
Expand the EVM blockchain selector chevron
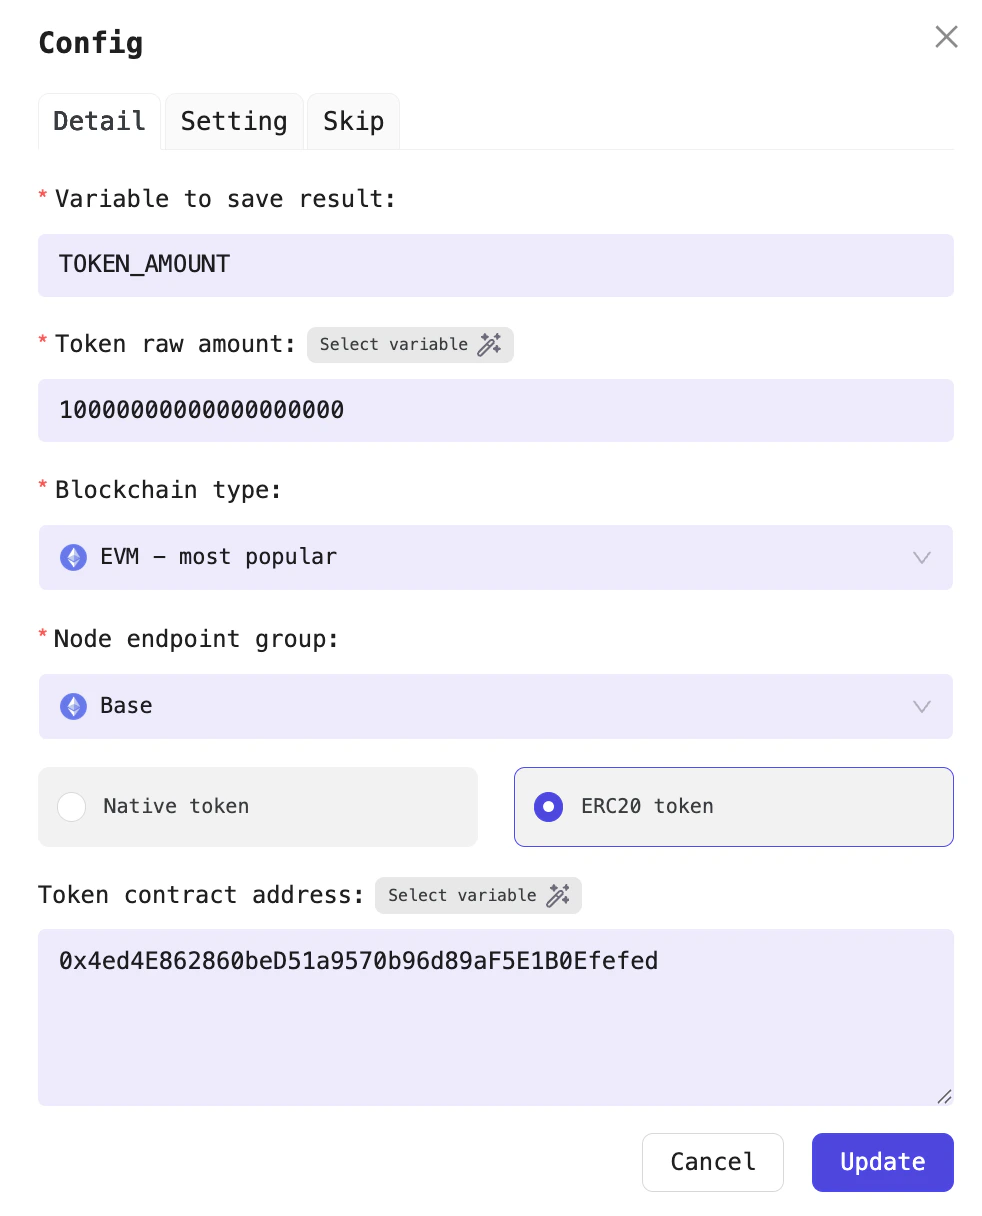(921, 557)
